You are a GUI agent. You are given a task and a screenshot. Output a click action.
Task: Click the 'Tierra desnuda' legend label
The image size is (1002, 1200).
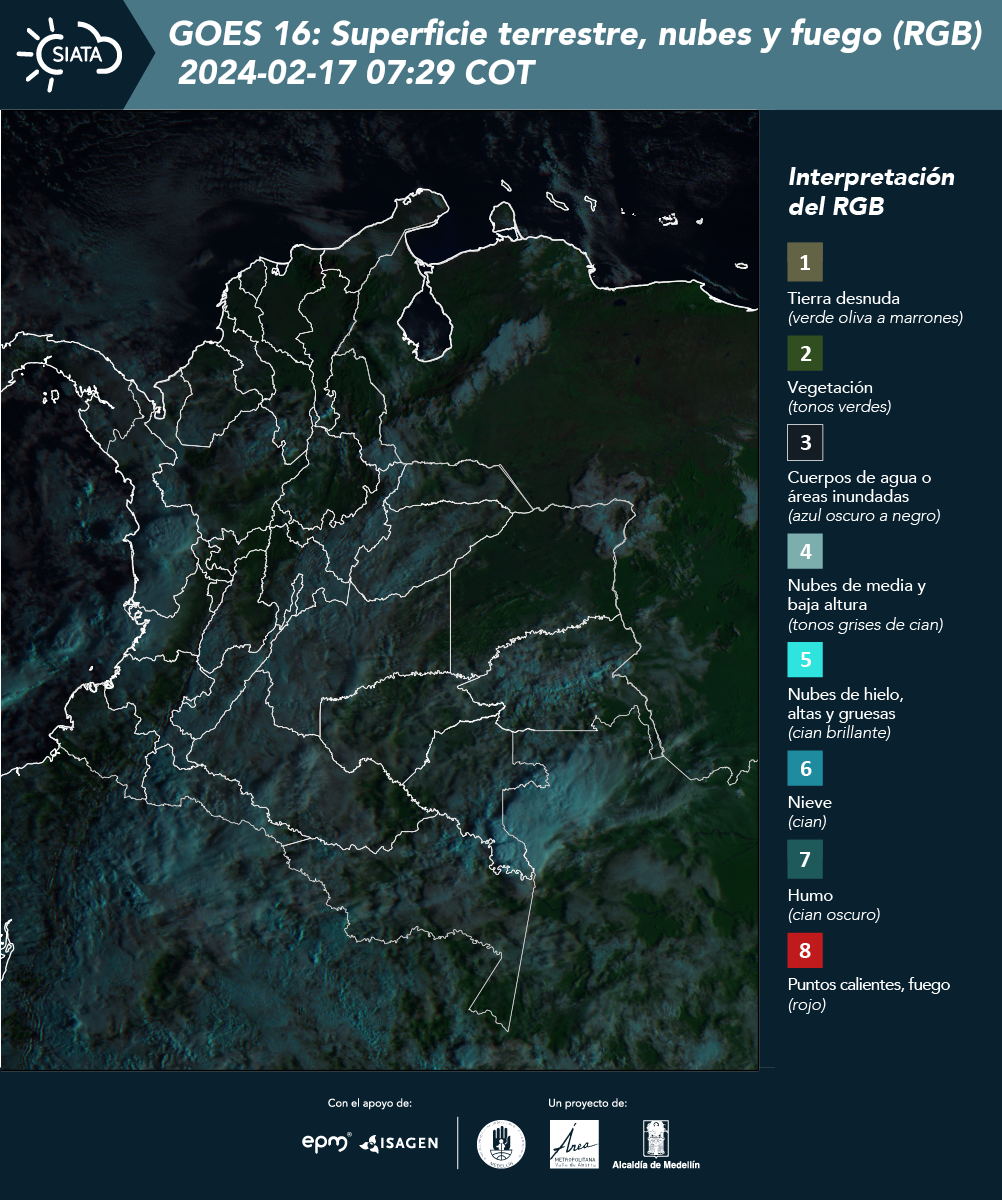(x=844, y=298)
